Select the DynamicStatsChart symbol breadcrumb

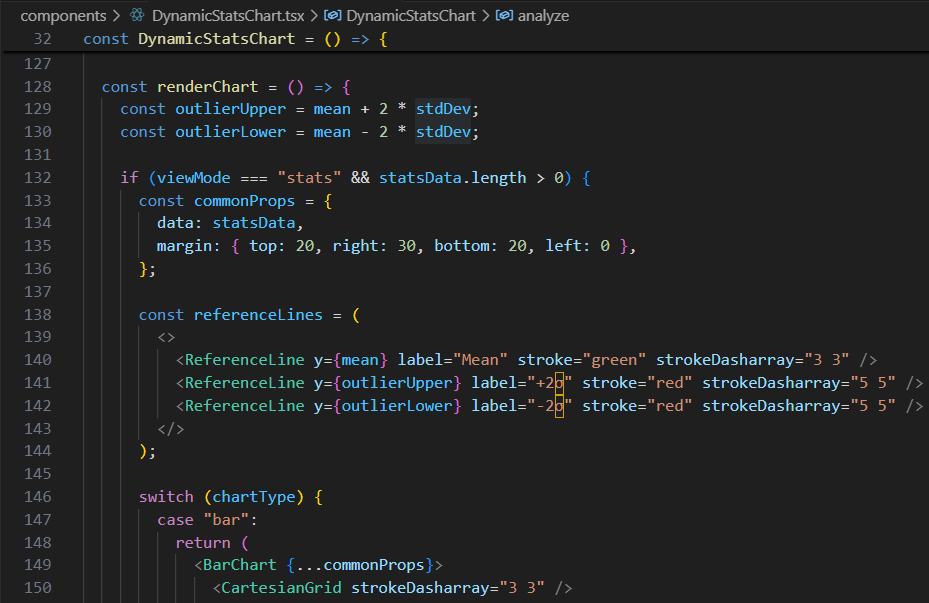click(x=411, y=16)
